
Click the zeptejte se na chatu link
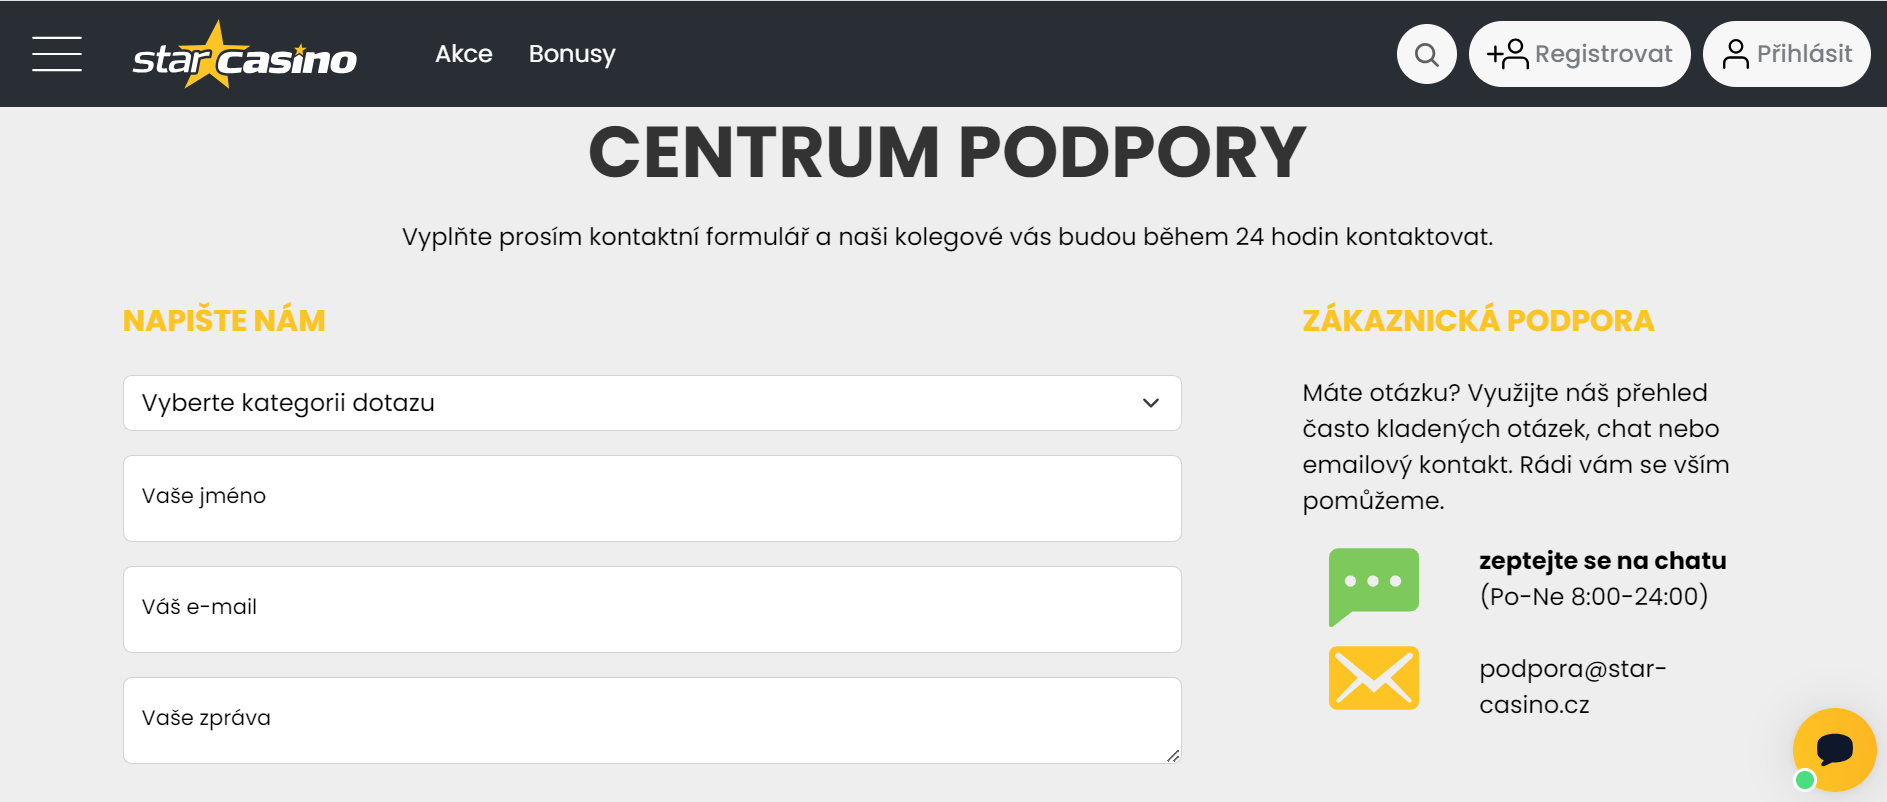pos(1603,561)
